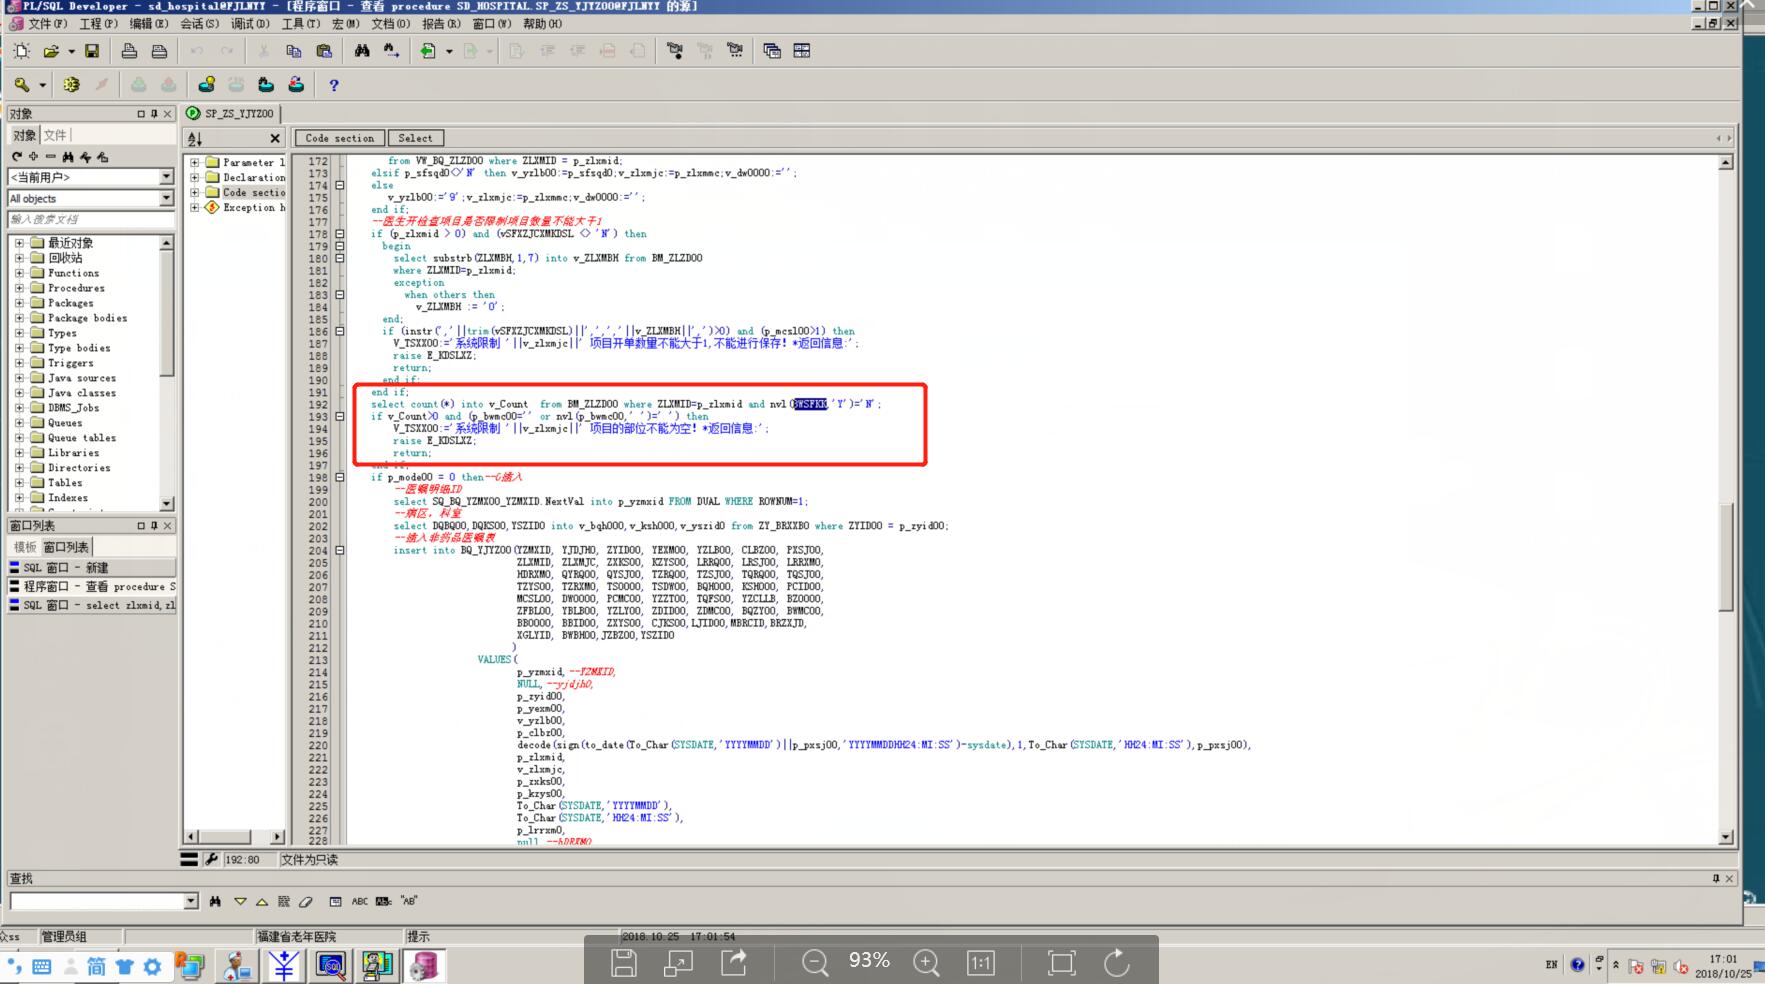Toggle case sensitive ABC search option
Viewport: 1765px width, 984px height.
pos(359,901)
